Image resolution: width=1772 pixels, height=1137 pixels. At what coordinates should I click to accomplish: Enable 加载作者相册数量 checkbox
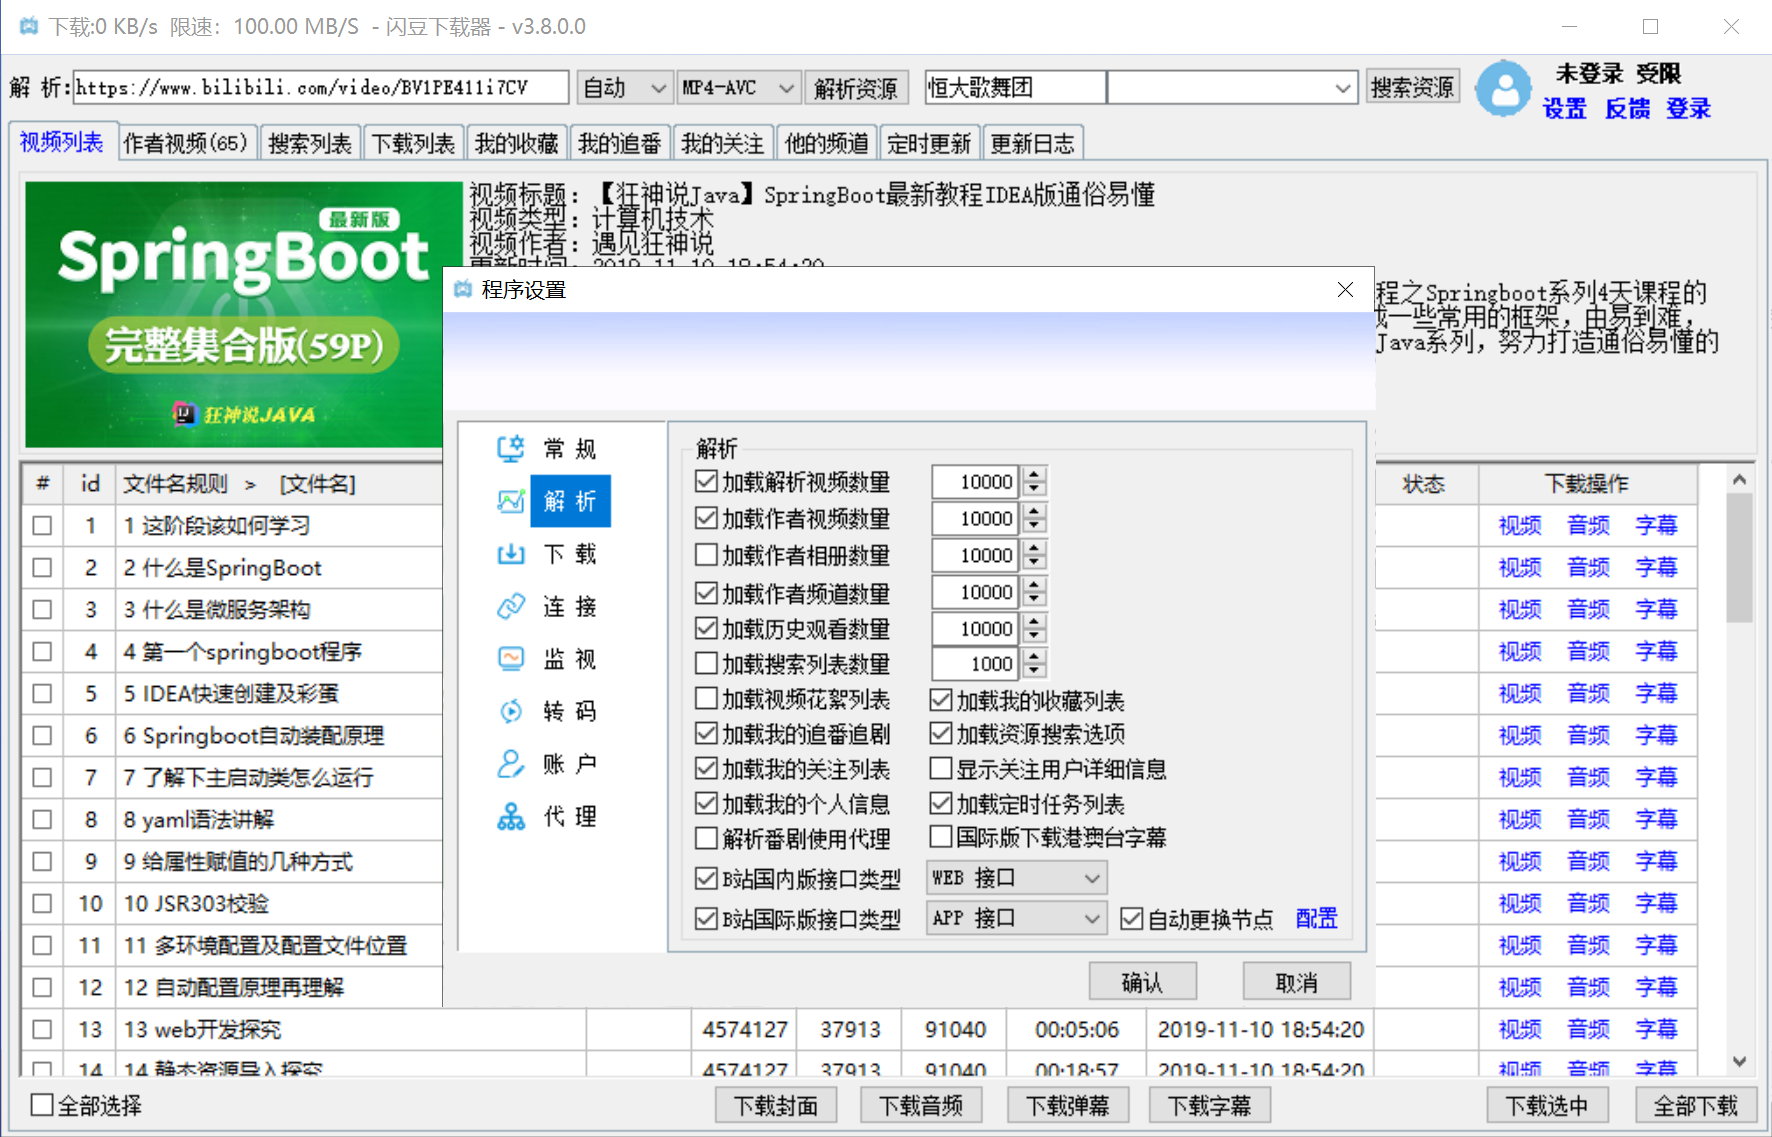pyautogui.click(x=706, y=555)
